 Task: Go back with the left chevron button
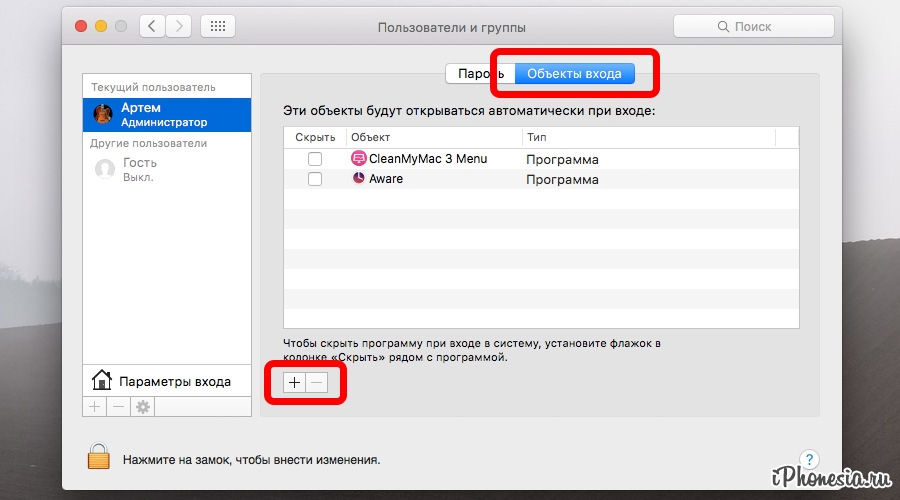click(x=152, y=26)
